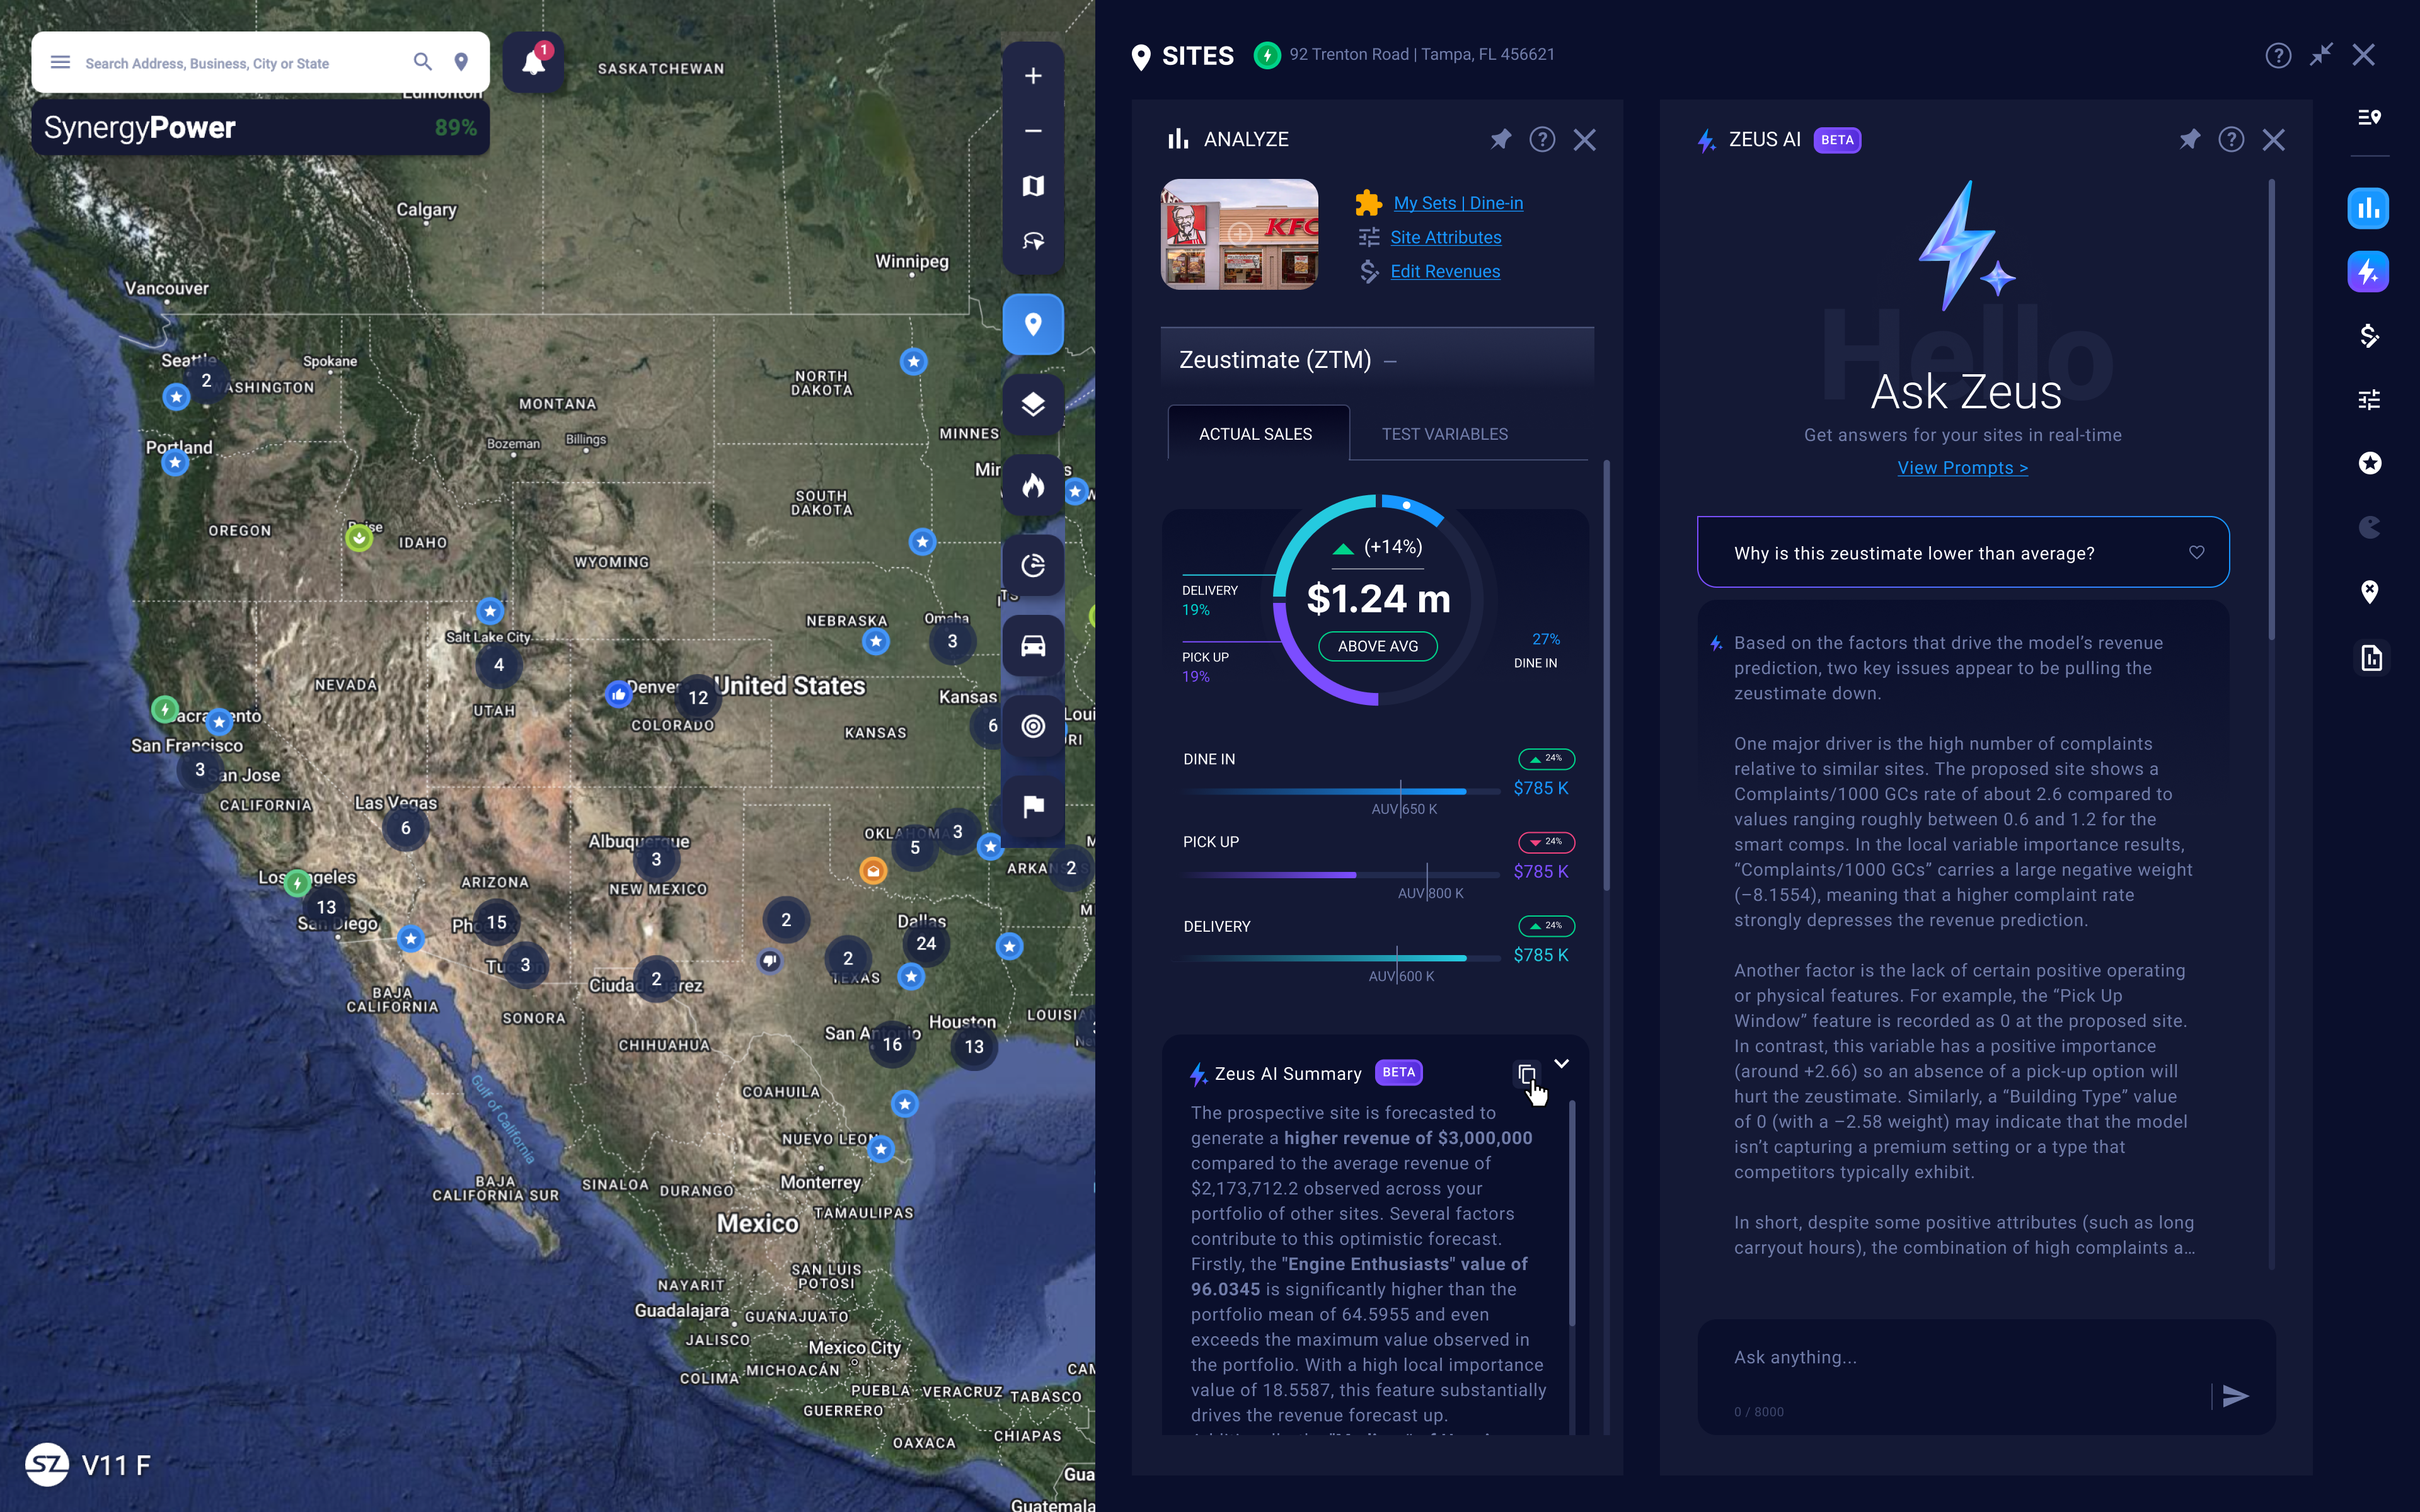Select the Analyze bar chart sidebar icon

[x=2368, y=208]
